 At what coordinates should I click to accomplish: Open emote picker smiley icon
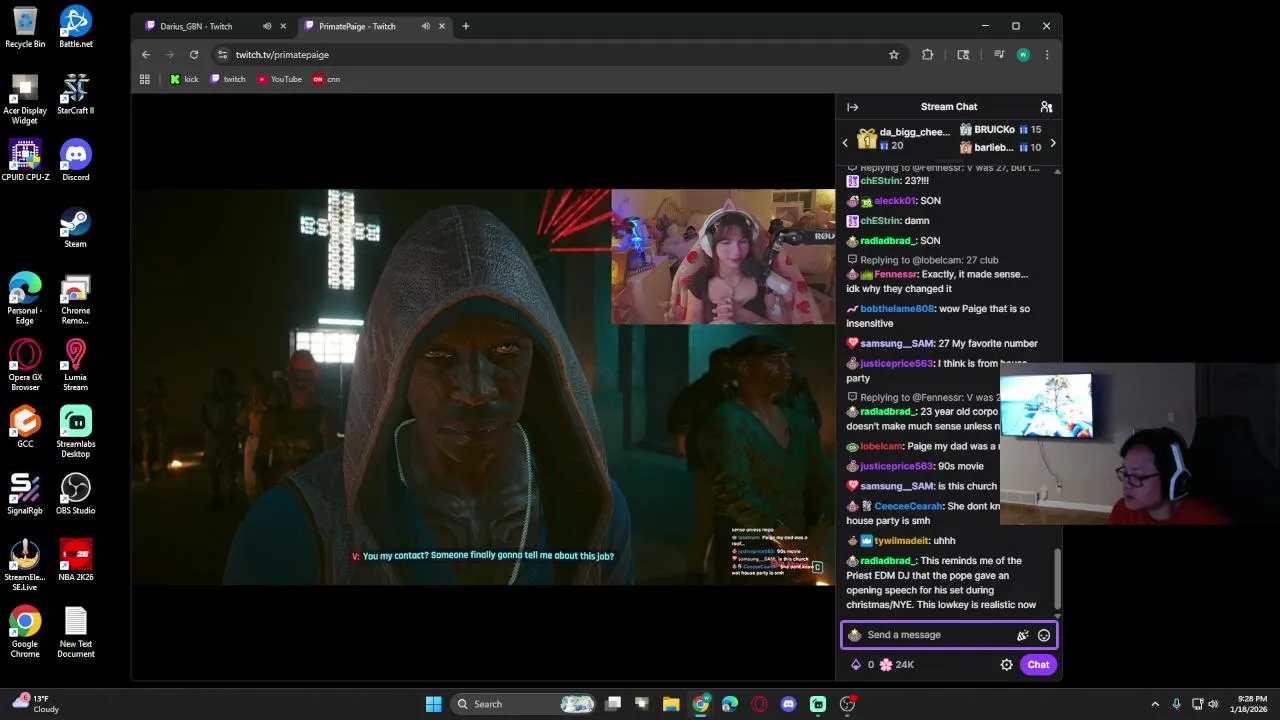point(1044,635)
